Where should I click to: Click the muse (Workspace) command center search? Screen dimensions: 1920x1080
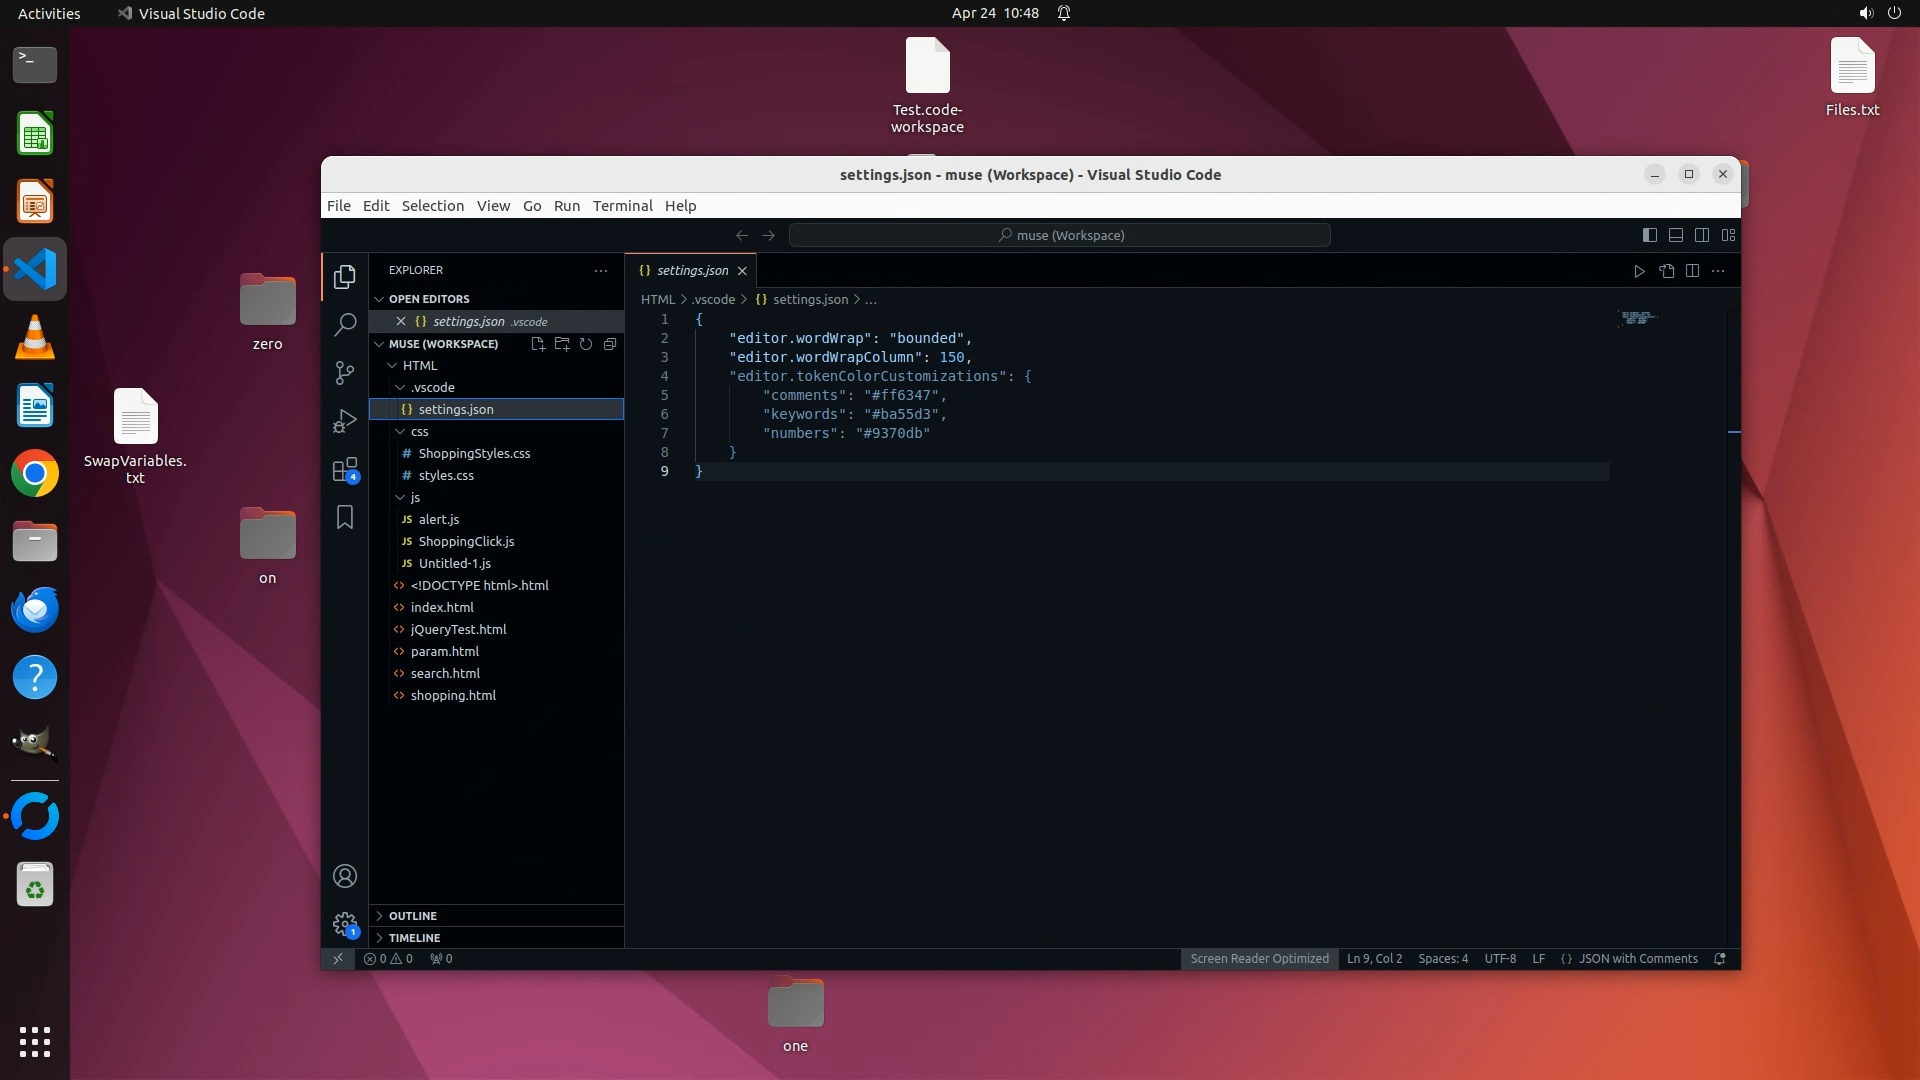1060,235
